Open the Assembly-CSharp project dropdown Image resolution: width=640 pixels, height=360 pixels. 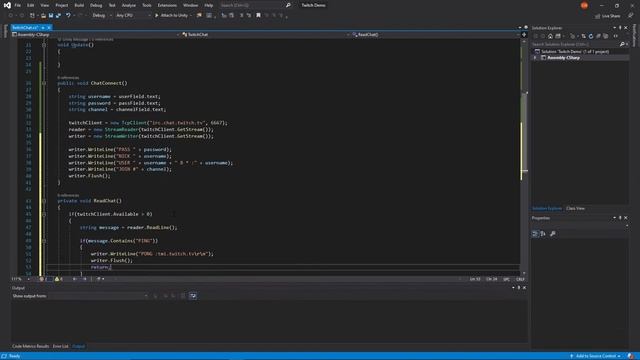[x=95, y=35]
